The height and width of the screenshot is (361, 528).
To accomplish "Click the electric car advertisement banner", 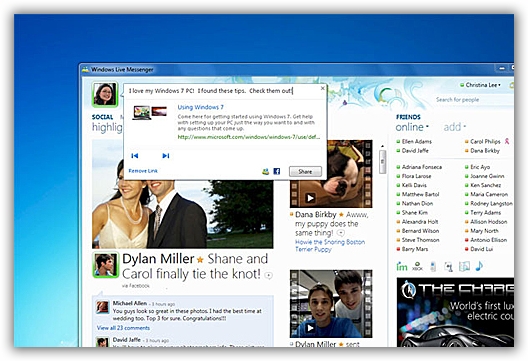I will point(455,312).
